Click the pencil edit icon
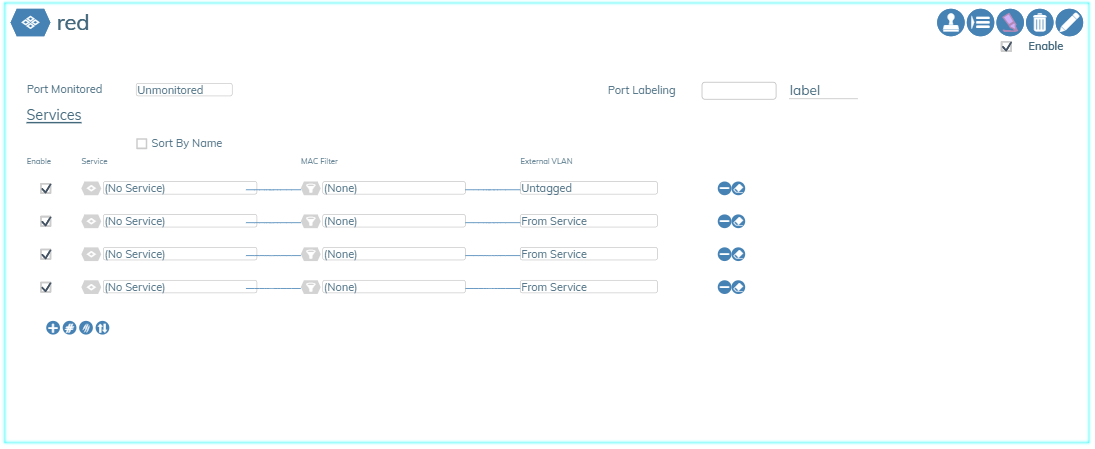 coord(1069,22)
